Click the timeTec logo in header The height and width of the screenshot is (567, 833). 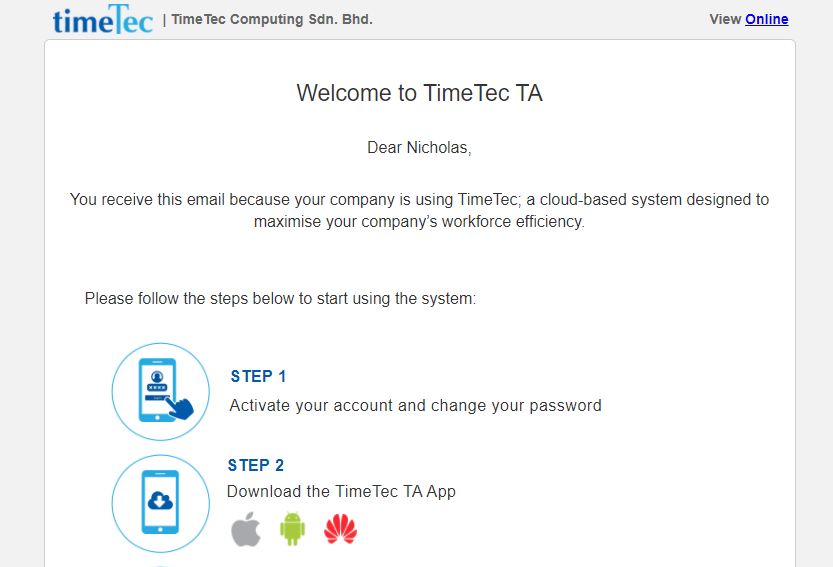103,20
